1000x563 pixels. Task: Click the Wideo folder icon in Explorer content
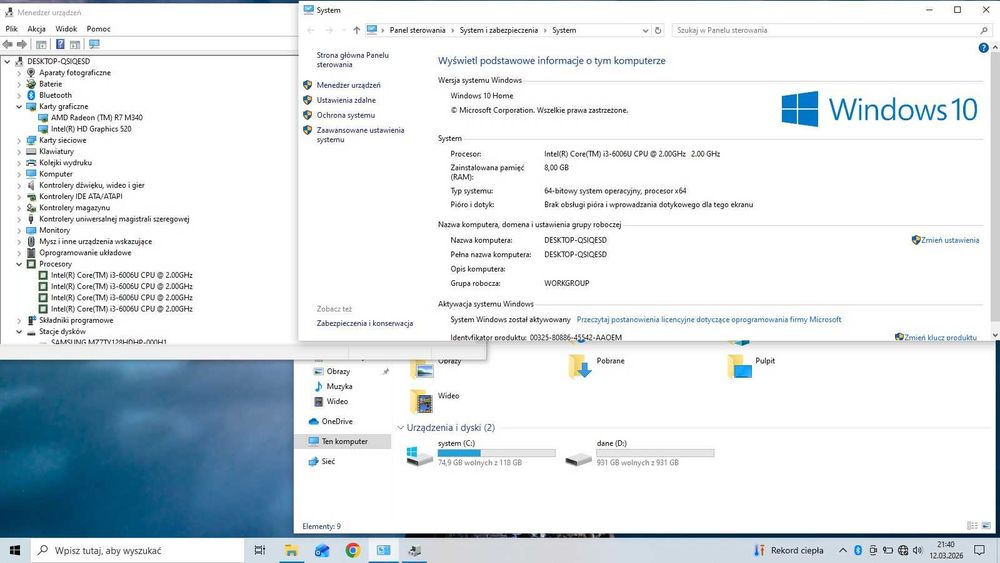click(x=422, y=401)
